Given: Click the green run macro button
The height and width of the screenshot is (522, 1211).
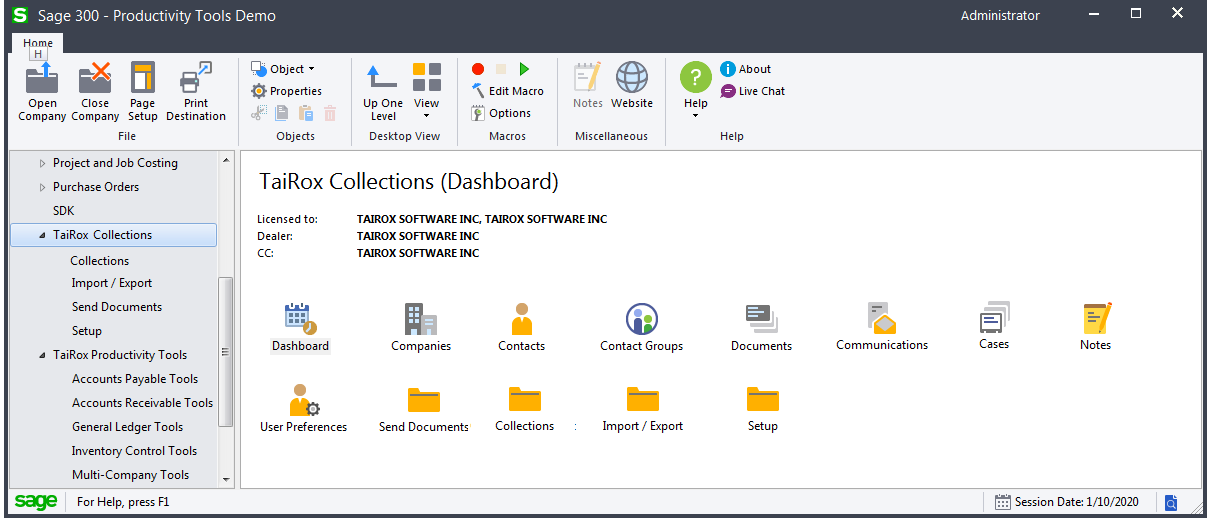Looking at the screenshot, I should pos(524,69).
